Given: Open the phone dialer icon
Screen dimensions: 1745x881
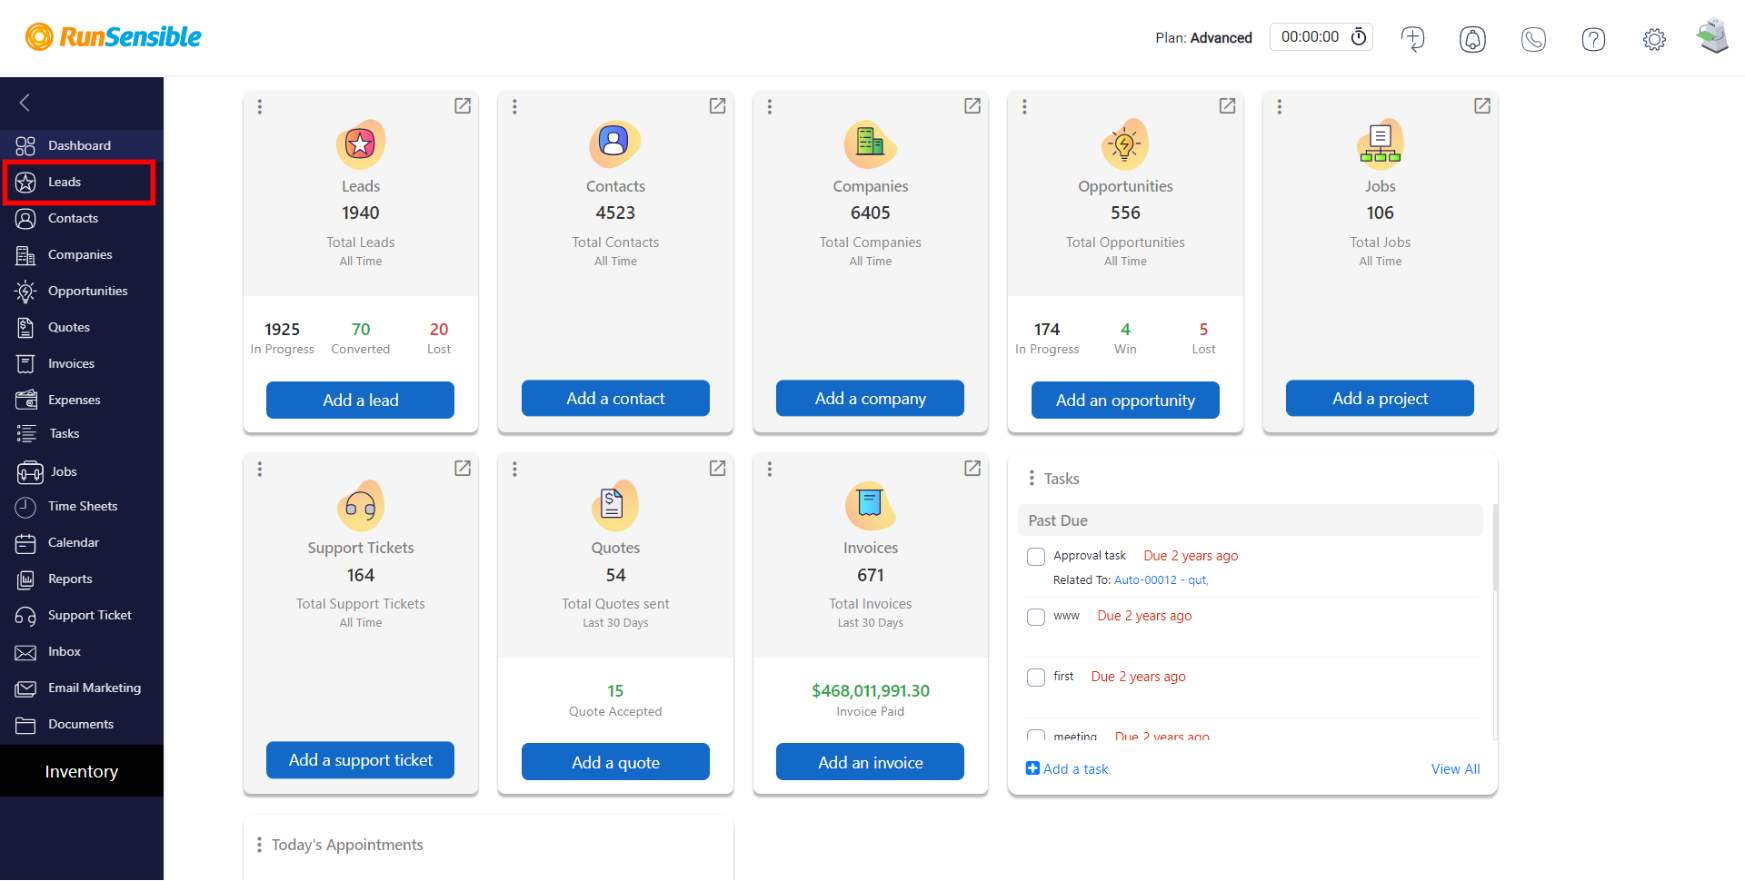Looking at the screenshot, I should (x=1533, y=39).
